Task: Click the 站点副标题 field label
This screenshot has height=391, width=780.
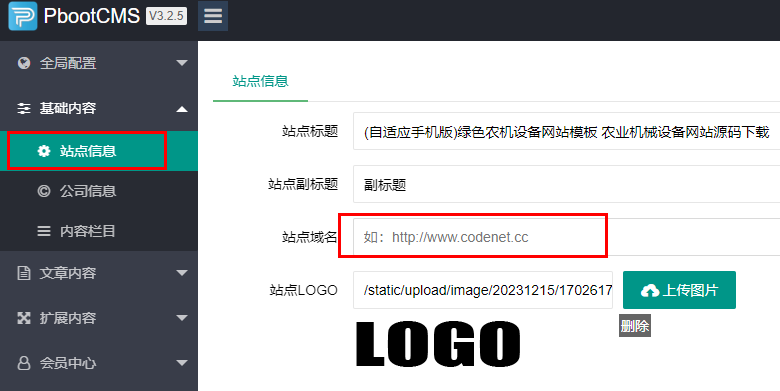Action: click(303, 184)
